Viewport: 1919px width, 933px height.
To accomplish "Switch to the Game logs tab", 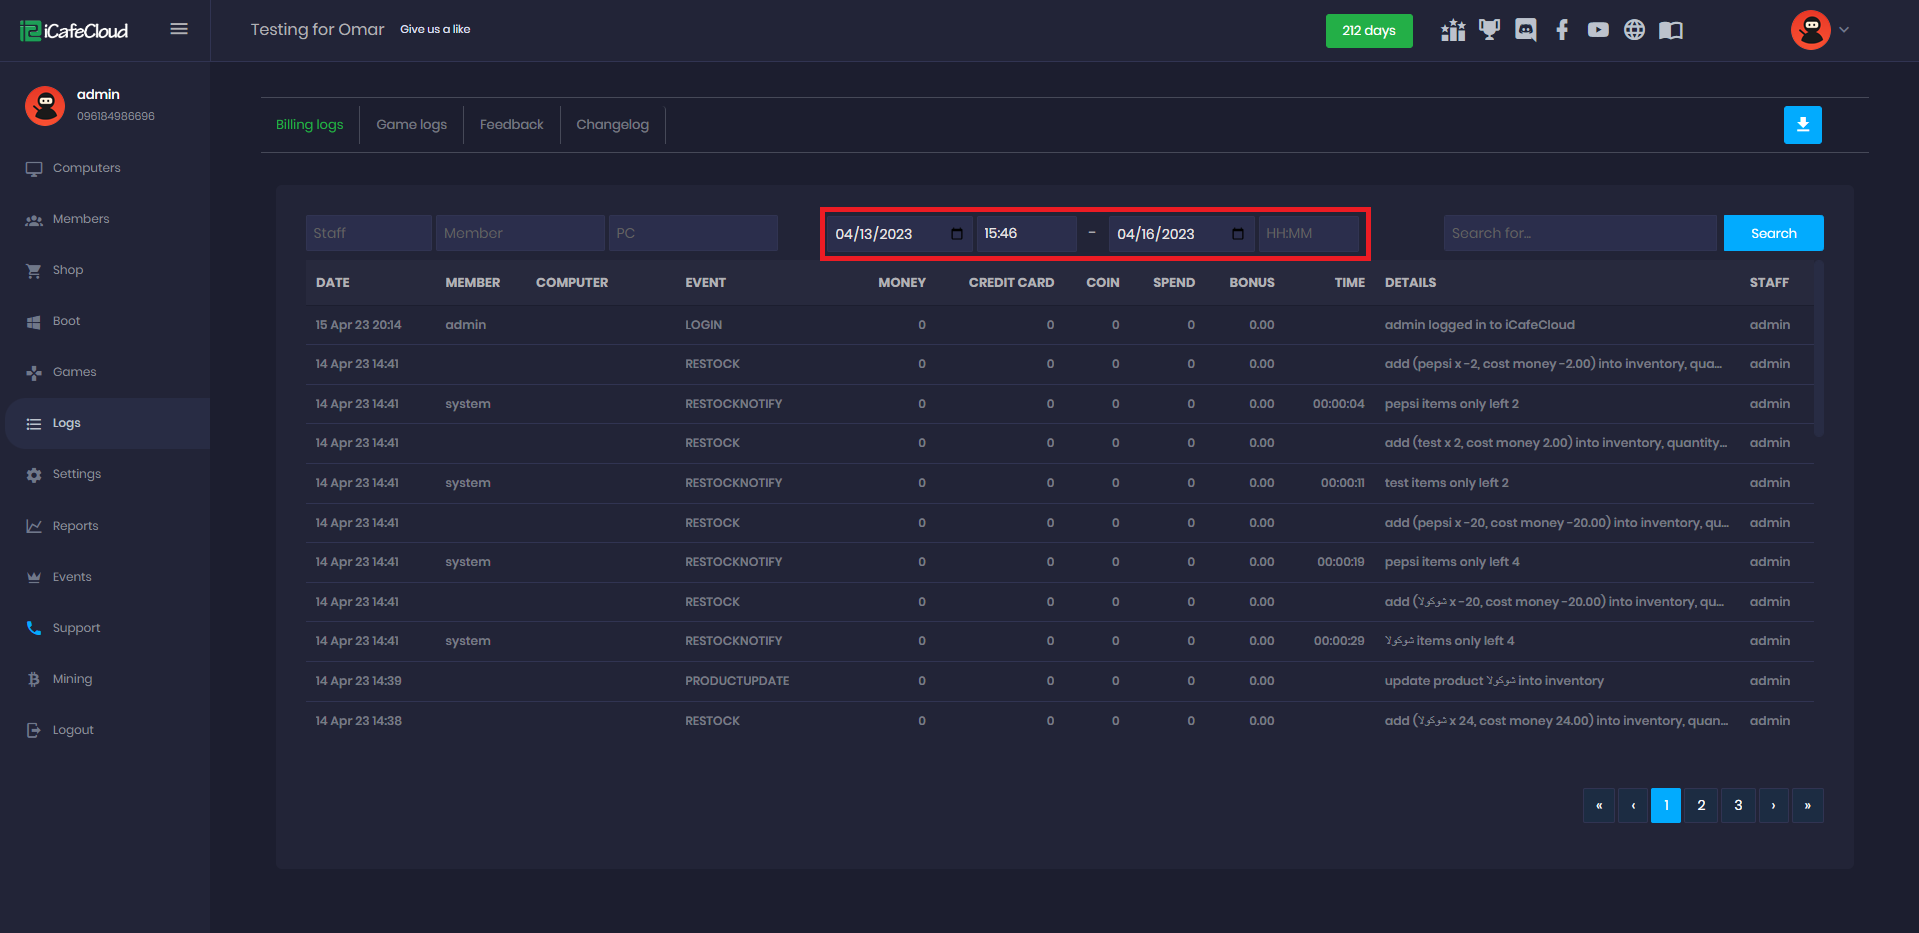I will point(411,125).
